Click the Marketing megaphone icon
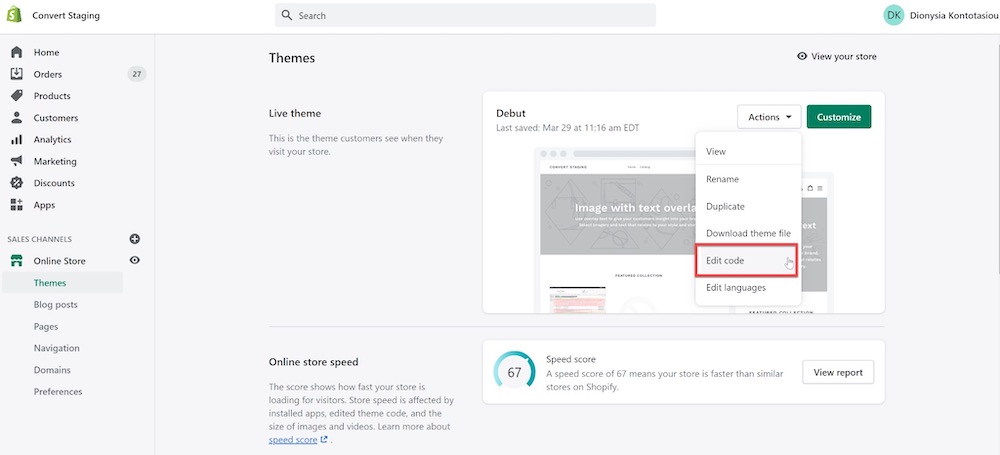 [x=17, y=161]
